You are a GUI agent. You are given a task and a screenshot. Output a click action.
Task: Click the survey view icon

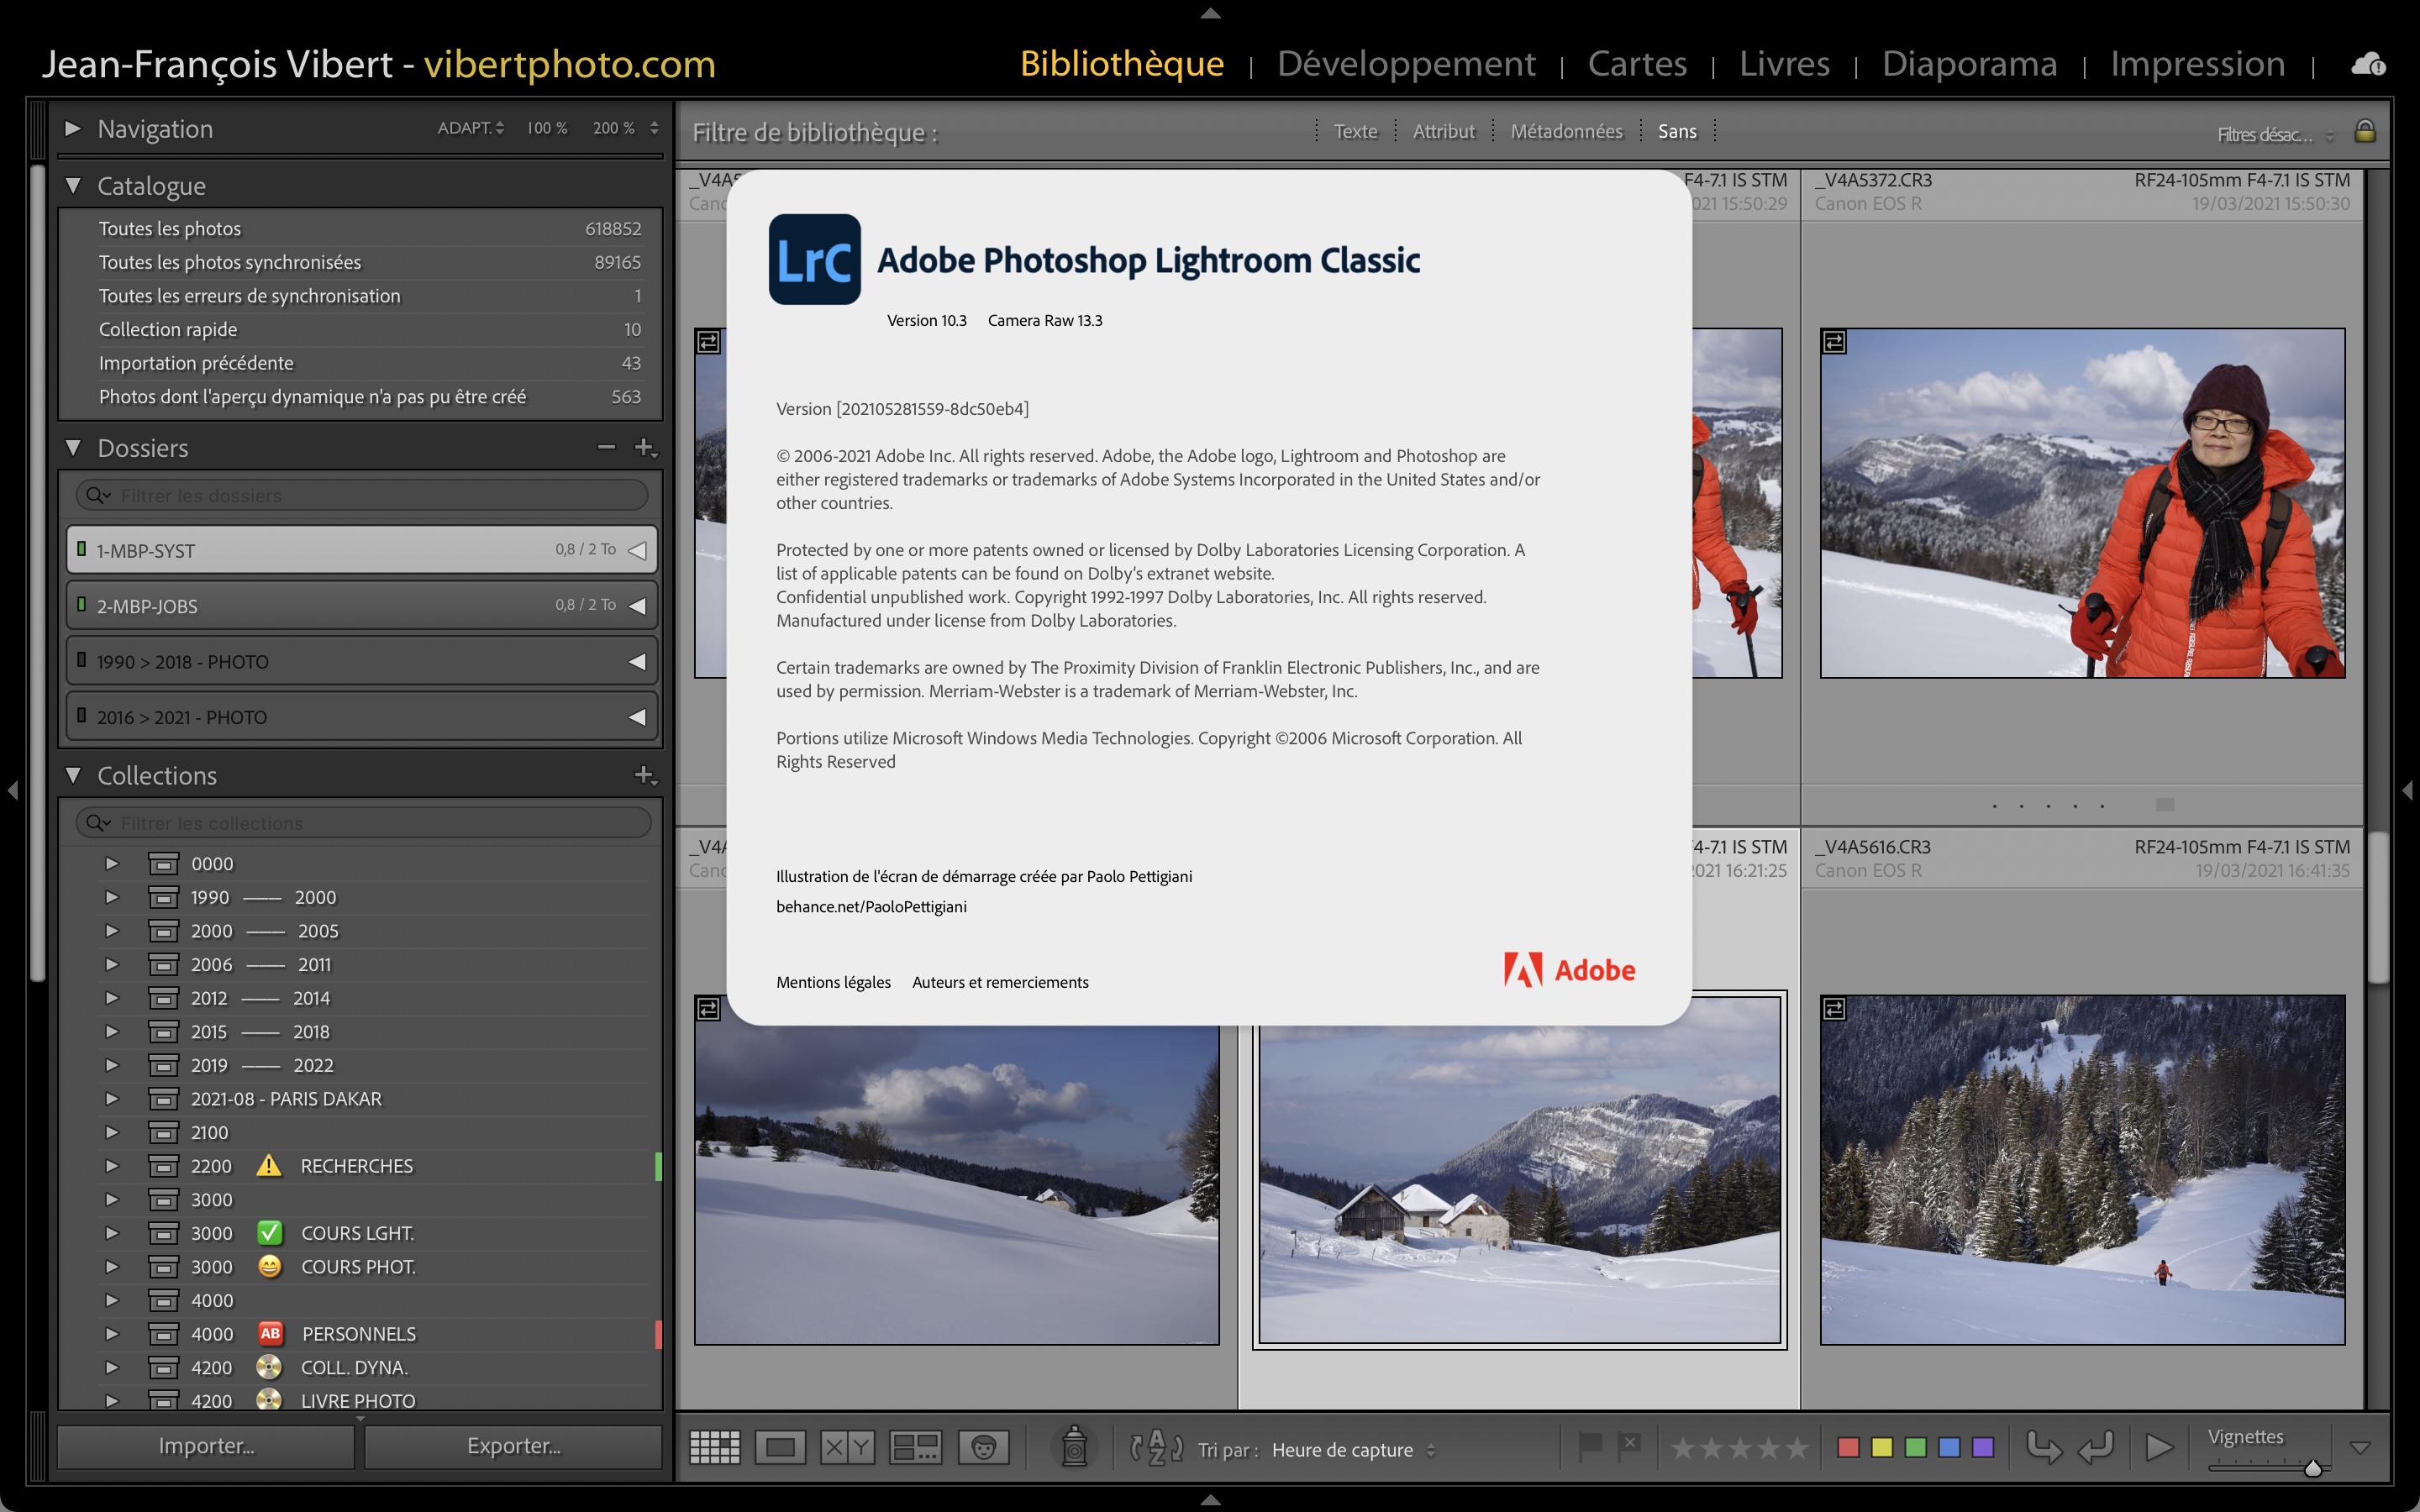[x=917, y=1446]
